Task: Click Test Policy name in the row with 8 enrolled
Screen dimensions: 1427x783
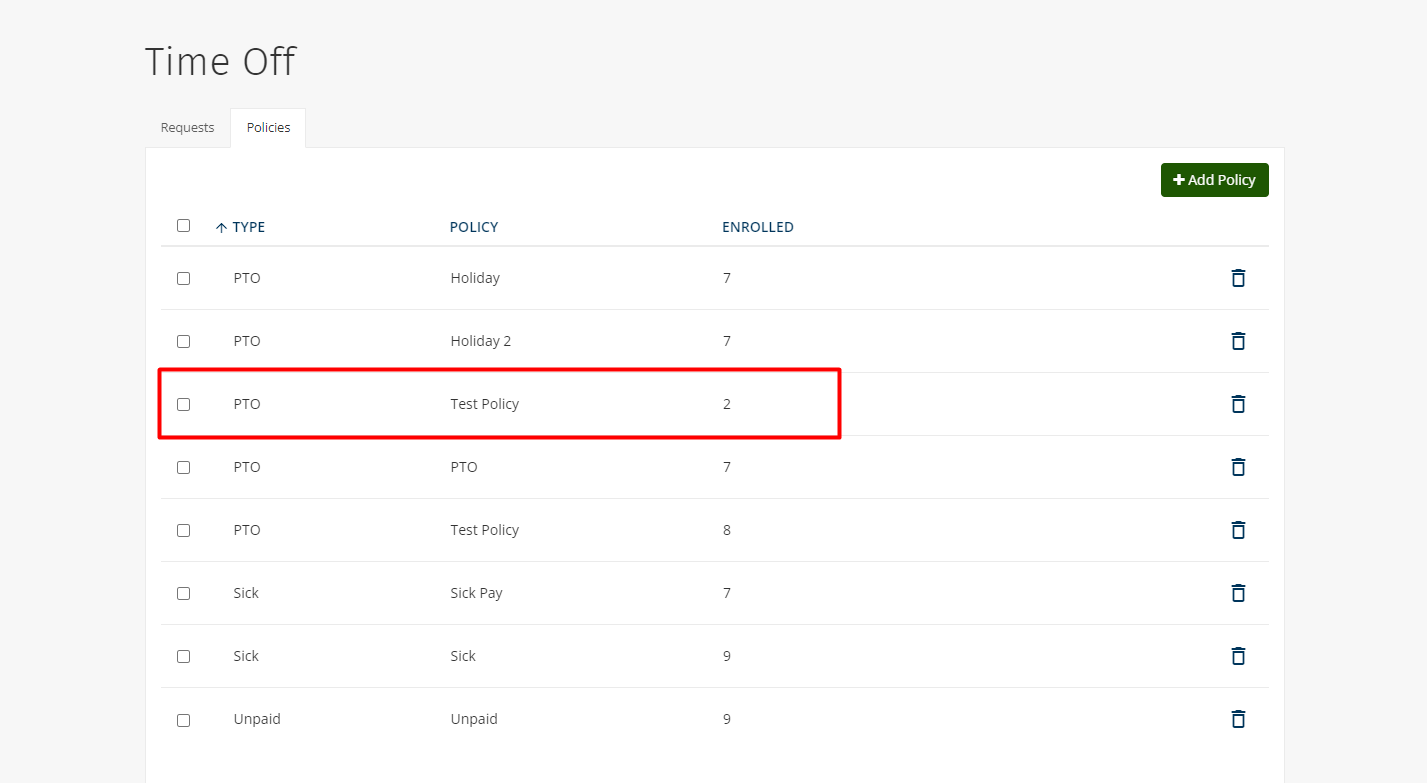Action: (485, 530)
